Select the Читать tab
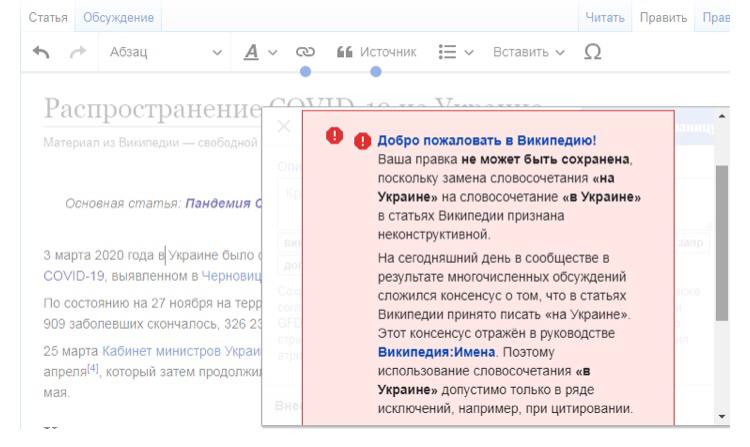The width and height of the screenshot is (750, 447). [x=605, y=18]
